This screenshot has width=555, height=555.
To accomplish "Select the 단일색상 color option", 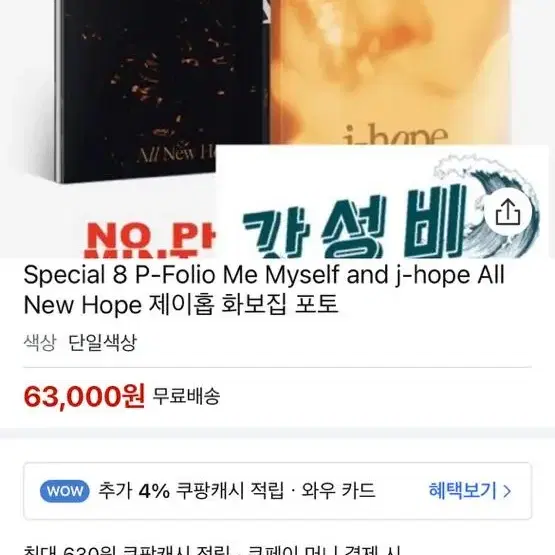I will point(102,342).
